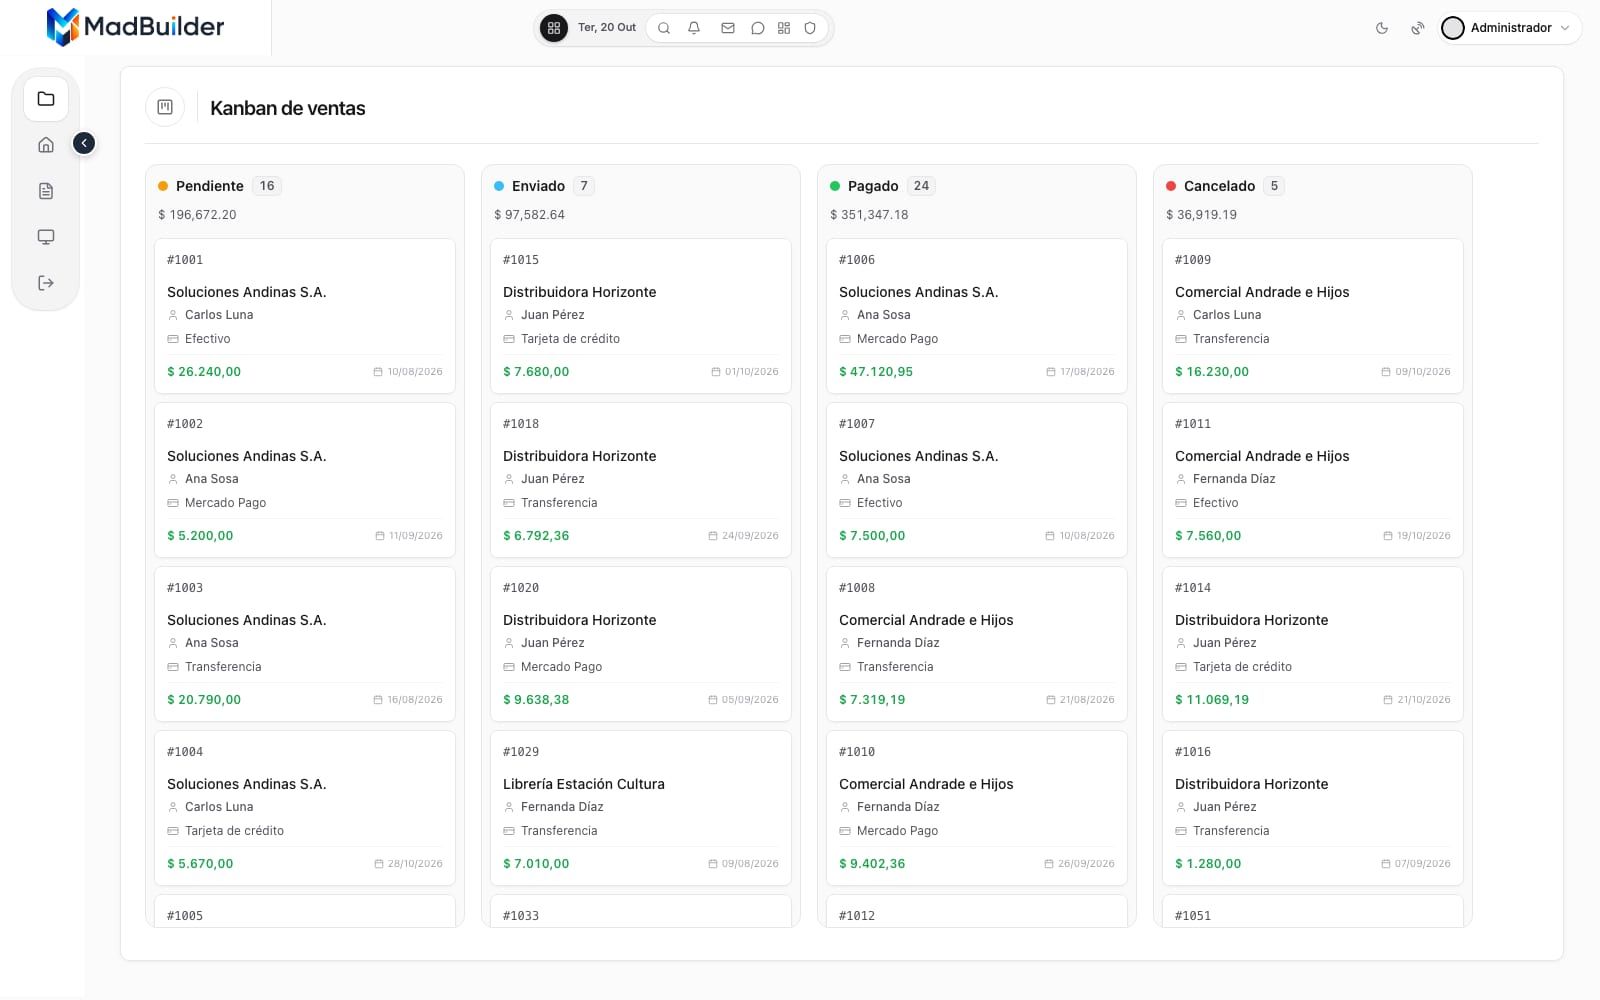Click the person icon on card #1011

tap(1181, 479)
